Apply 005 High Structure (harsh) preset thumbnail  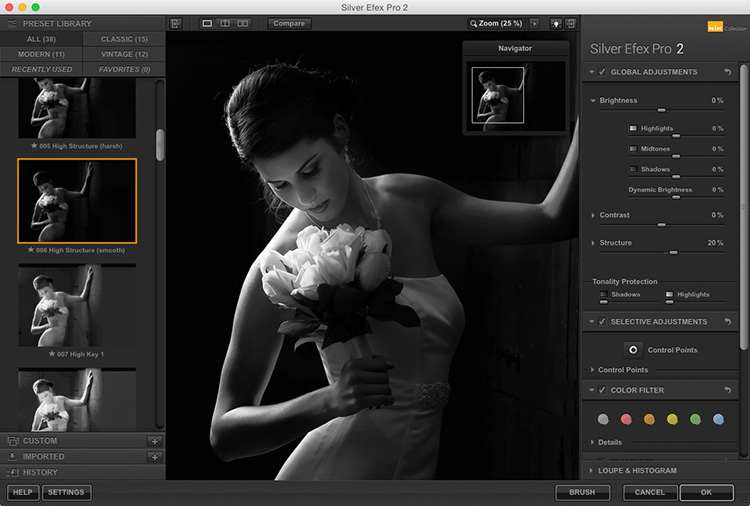[x=77, y=108]
